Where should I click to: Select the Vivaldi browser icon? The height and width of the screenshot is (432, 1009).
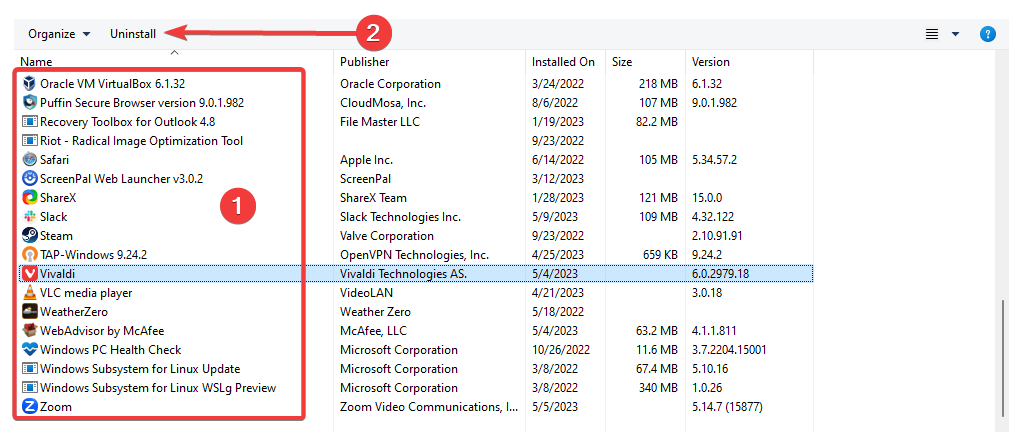click(30, 274)
